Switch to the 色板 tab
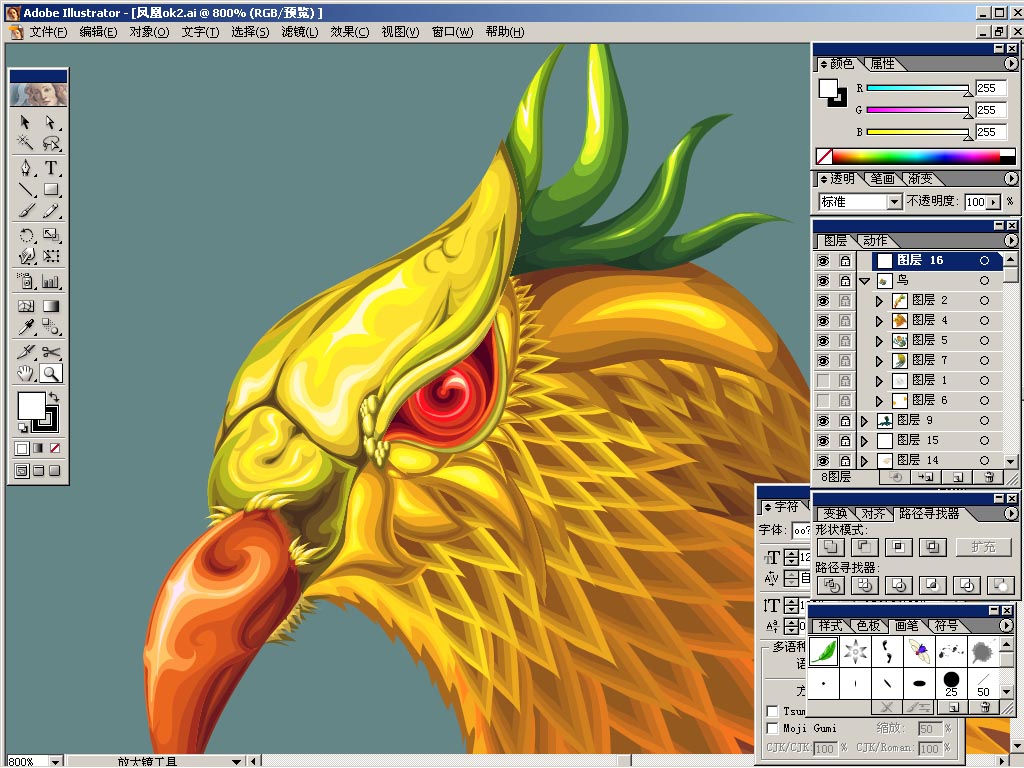 (869, 626)
